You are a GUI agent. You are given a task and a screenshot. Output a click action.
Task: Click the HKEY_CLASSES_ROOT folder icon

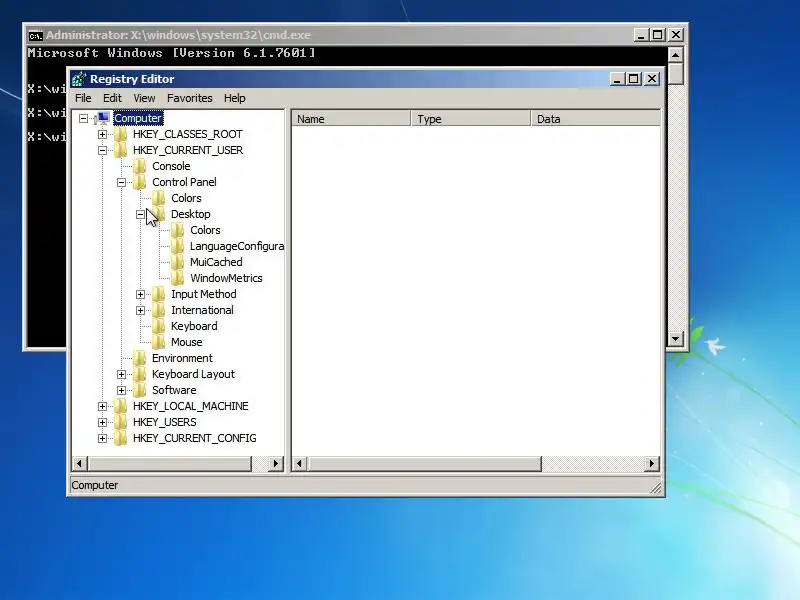point(121,134)
